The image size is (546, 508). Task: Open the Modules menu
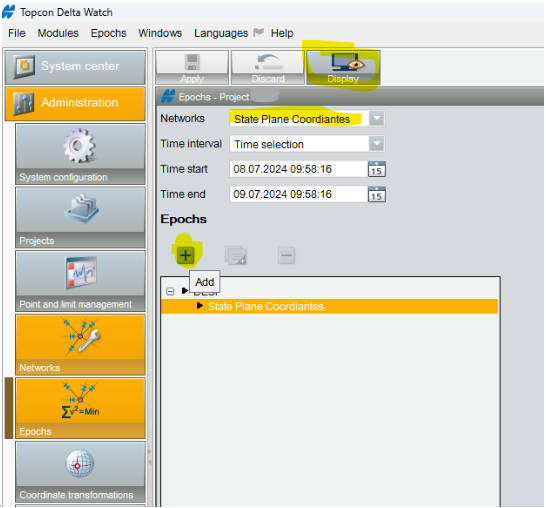(58, 33)
